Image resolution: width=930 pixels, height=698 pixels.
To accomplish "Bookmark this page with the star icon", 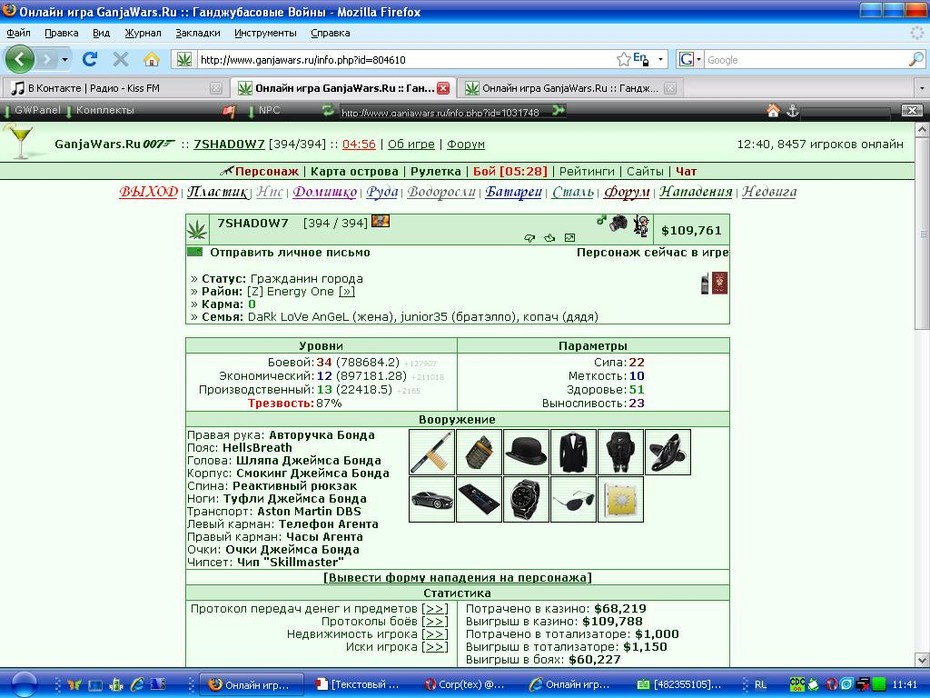I will point(623,59).
